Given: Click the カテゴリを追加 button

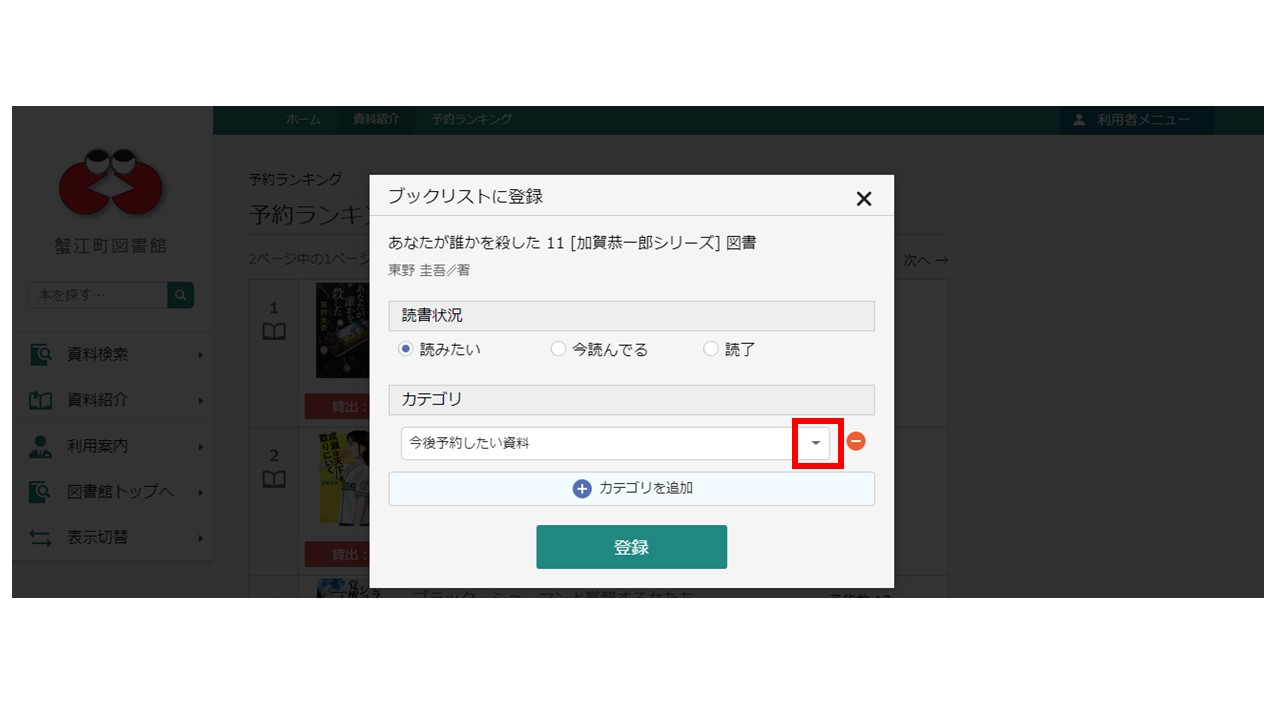Looking at the screenshot, I should pyautogui.click(x=631, y=488).
